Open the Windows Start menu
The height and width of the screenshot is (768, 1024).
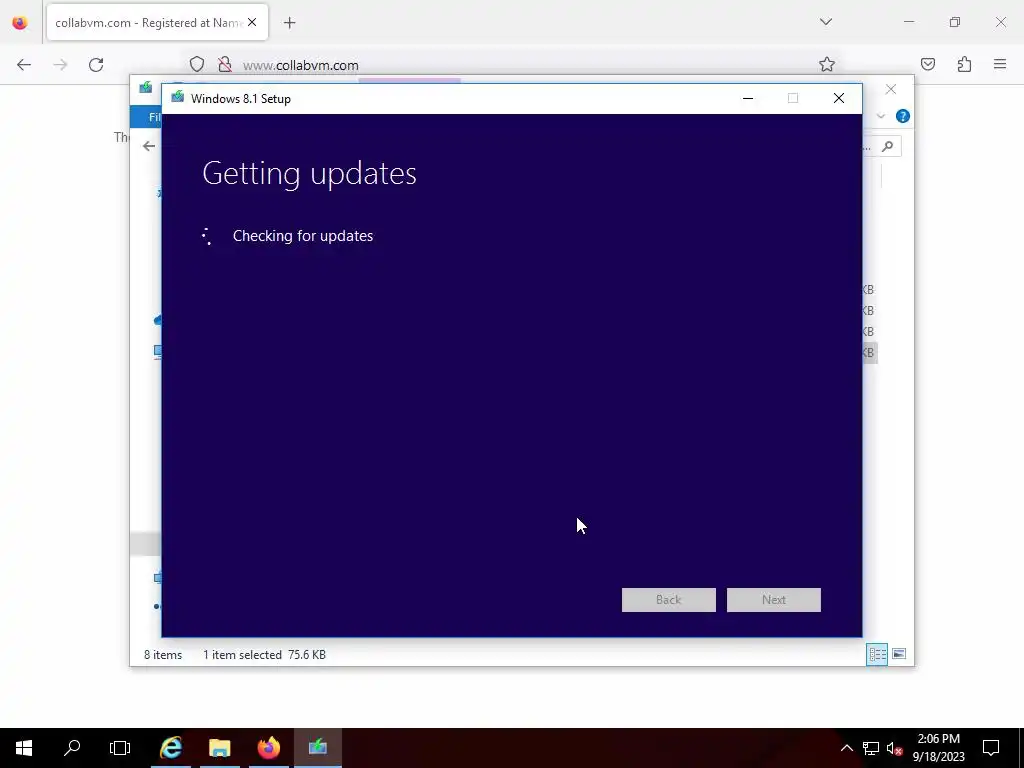(24, 748)
